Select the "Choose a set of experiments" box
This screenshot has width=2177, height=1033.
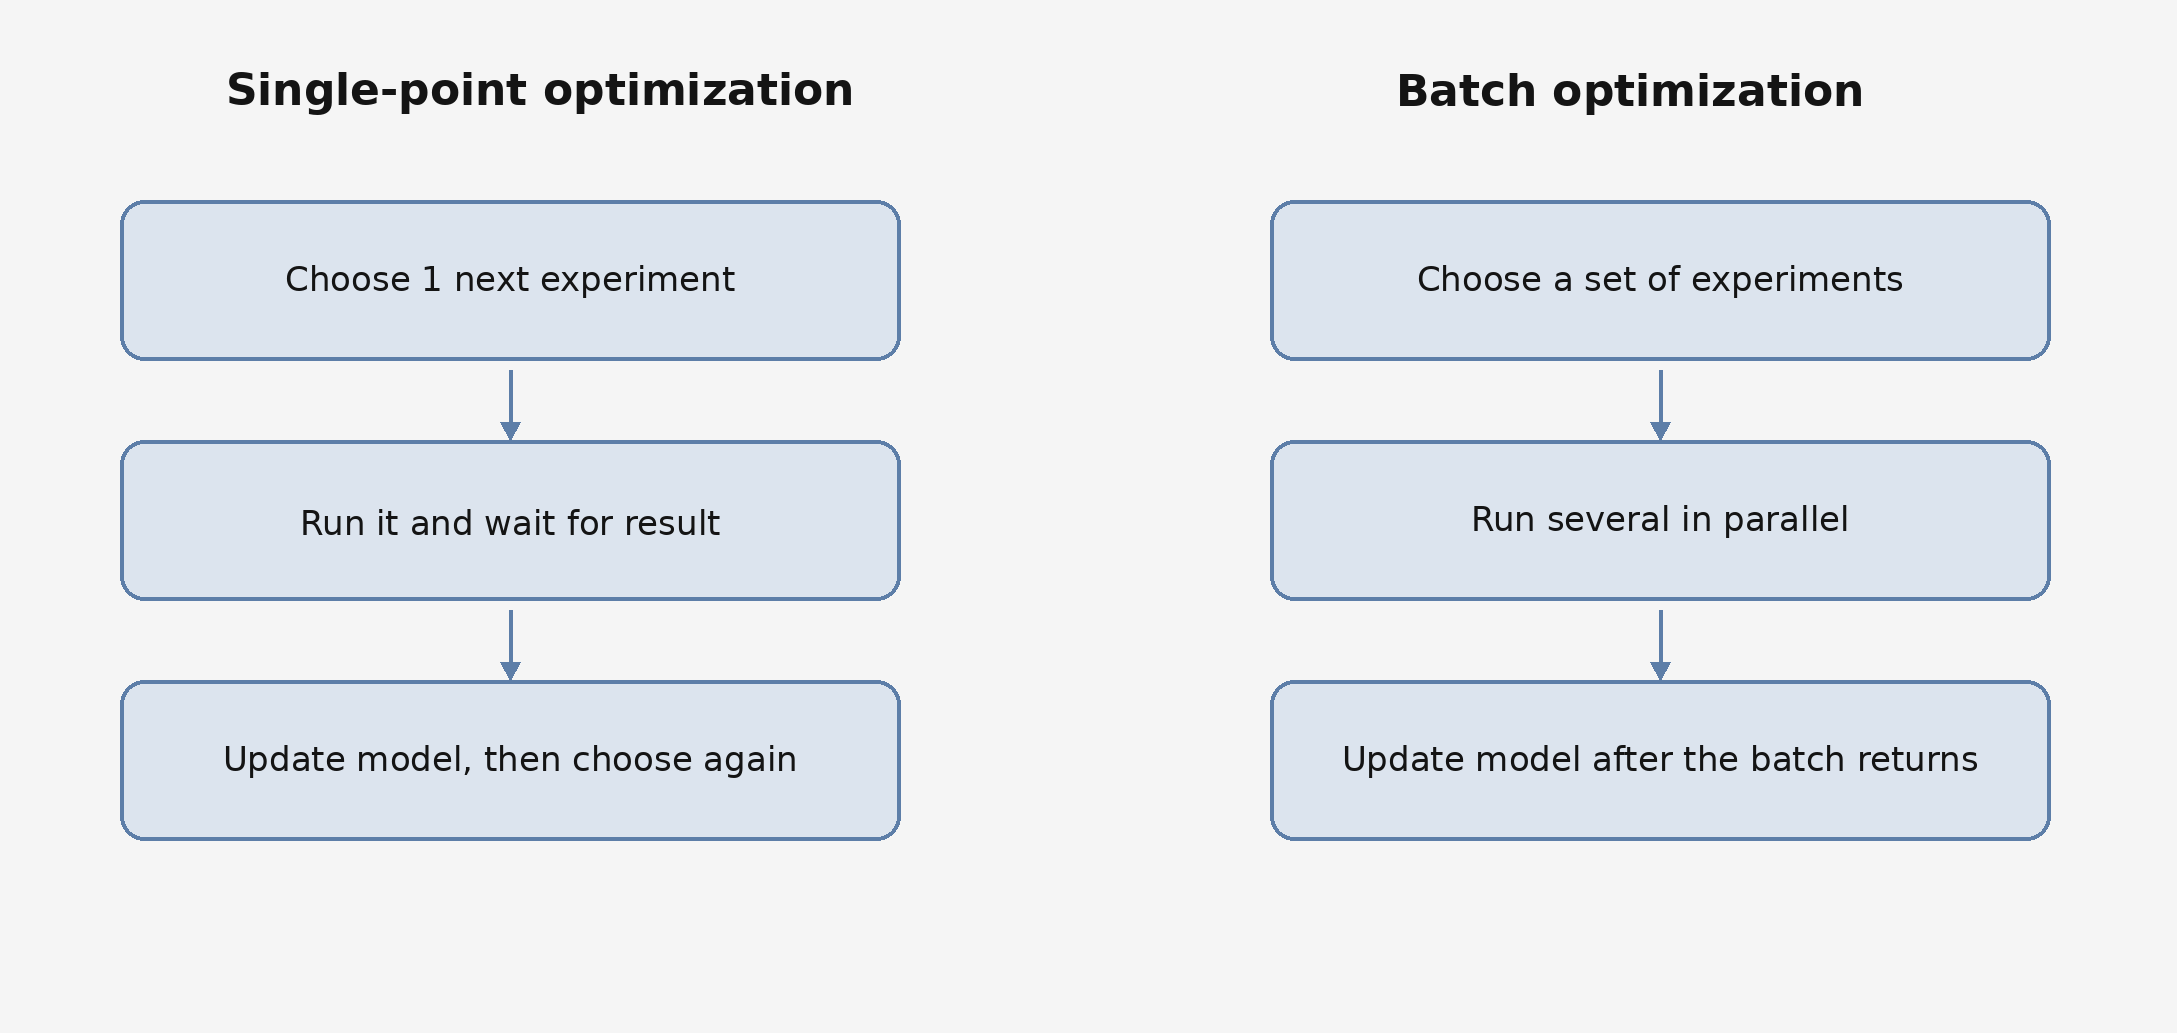(x=1660, y=280)
